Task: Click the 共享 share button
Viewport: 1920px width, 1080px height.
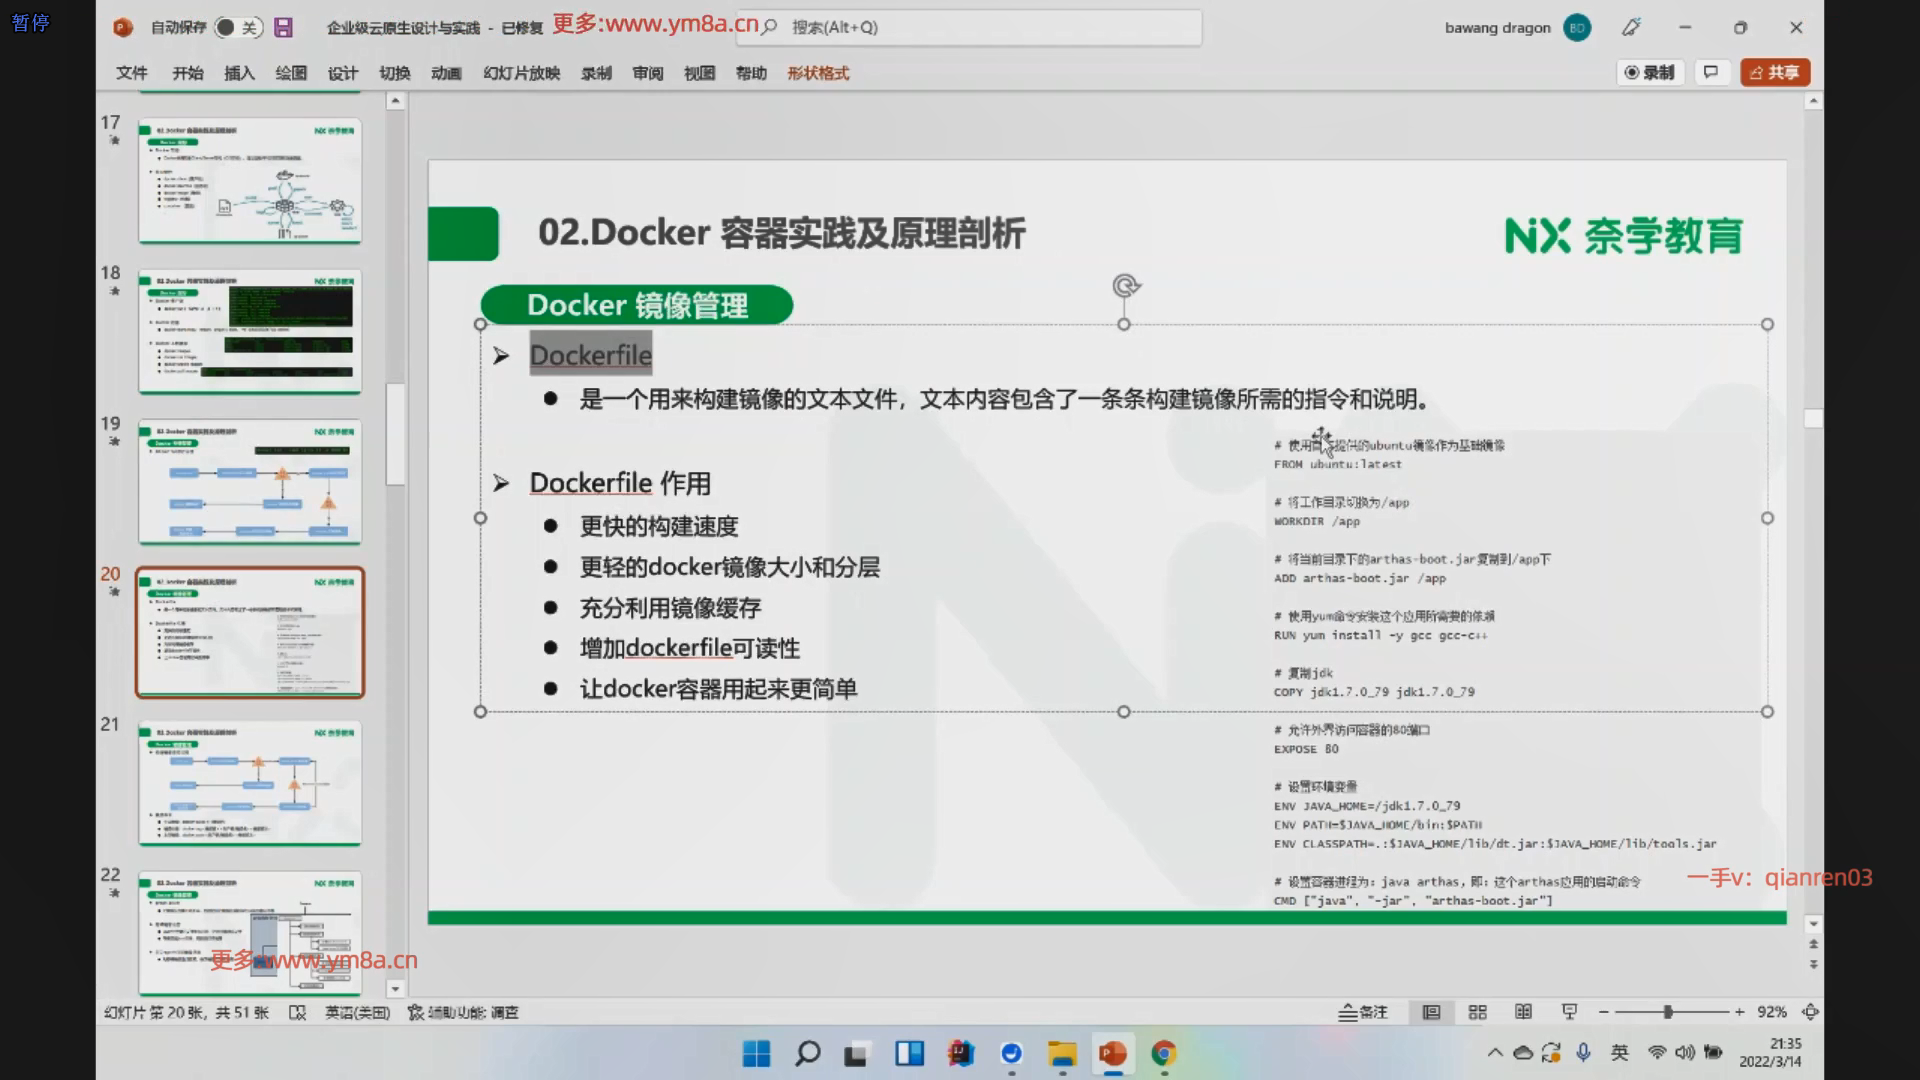Action: (1775, 72)
